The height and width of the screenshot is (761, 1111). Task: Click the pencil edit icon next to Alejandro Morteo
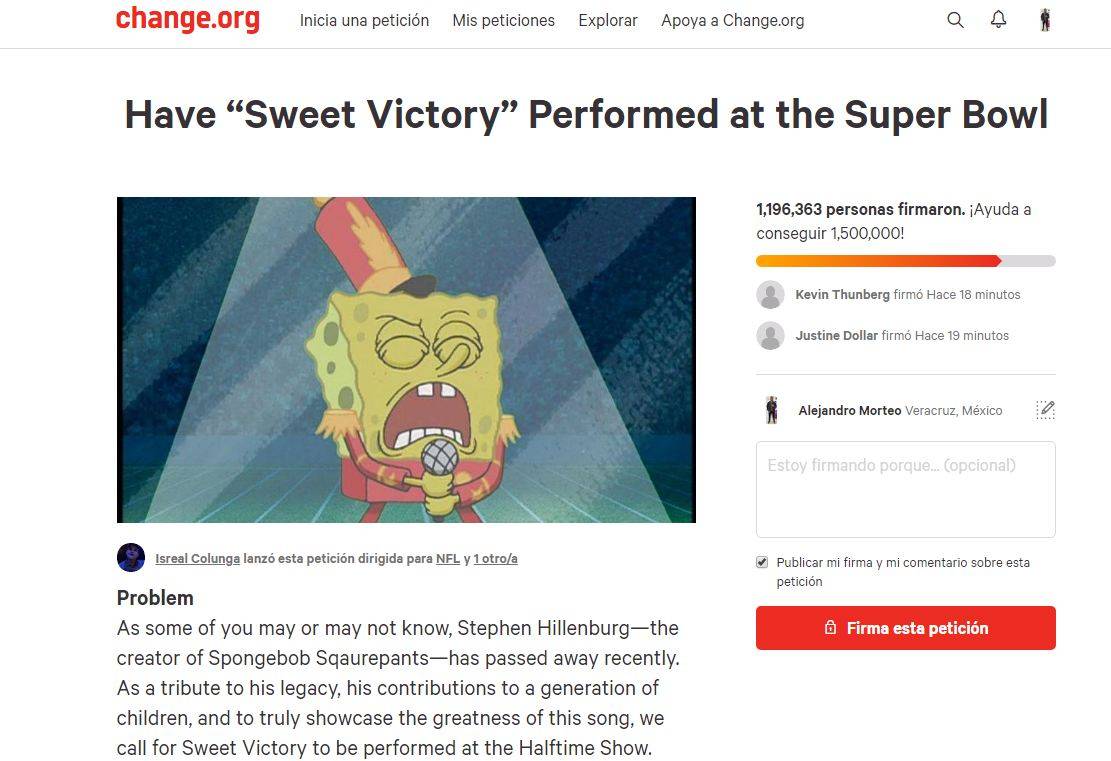coord(1045,409)
